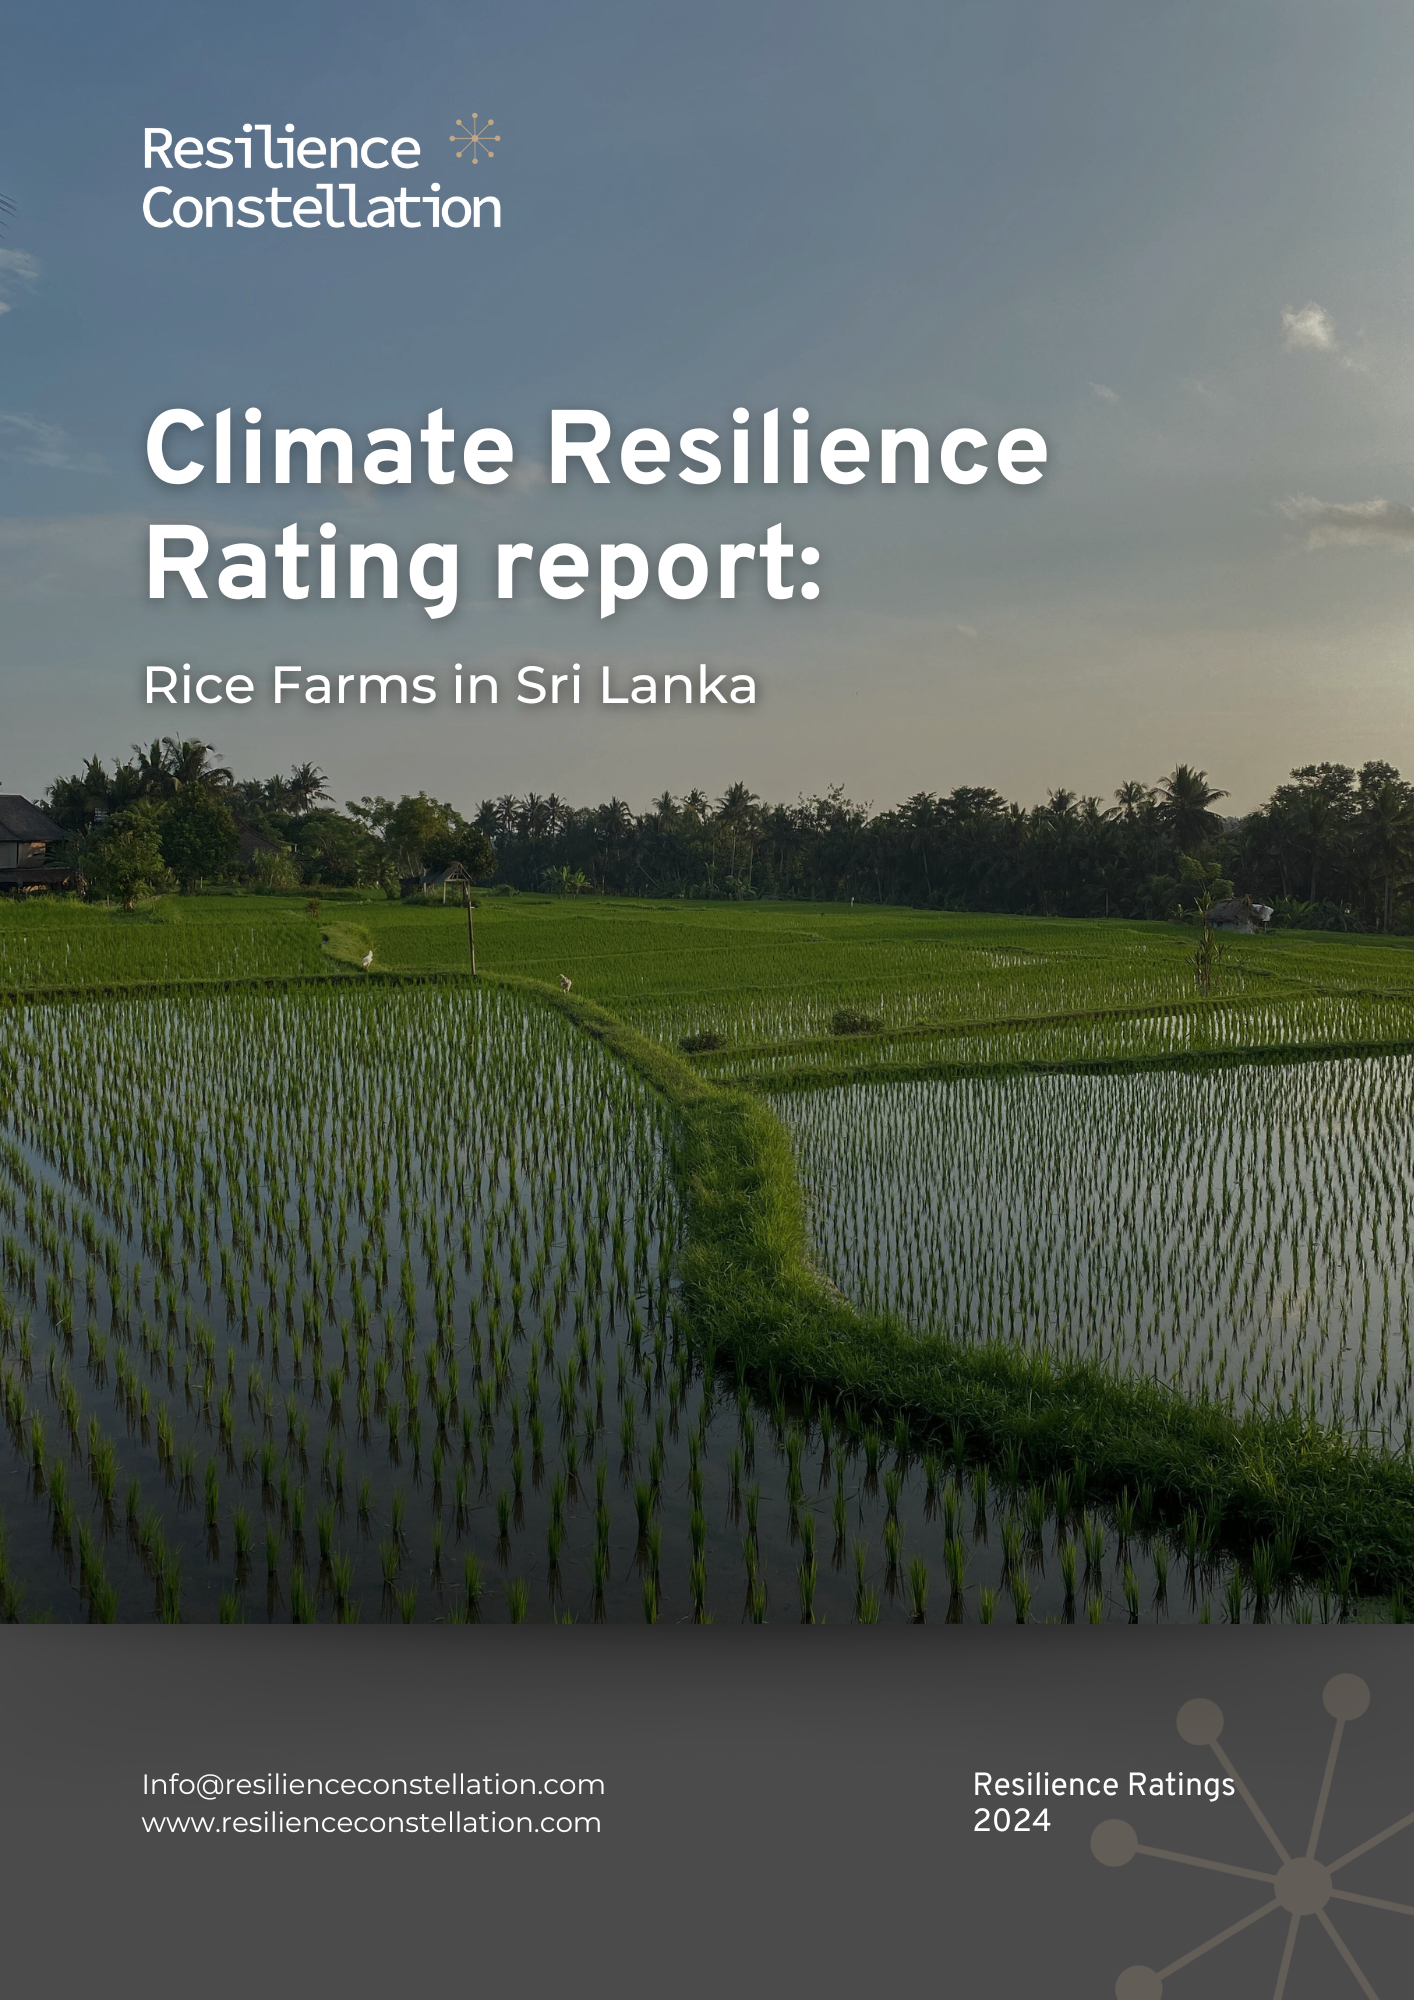Click the Resilience Constellation logo text
The height and width of the screenshot is (2000, 1414).
321,179
